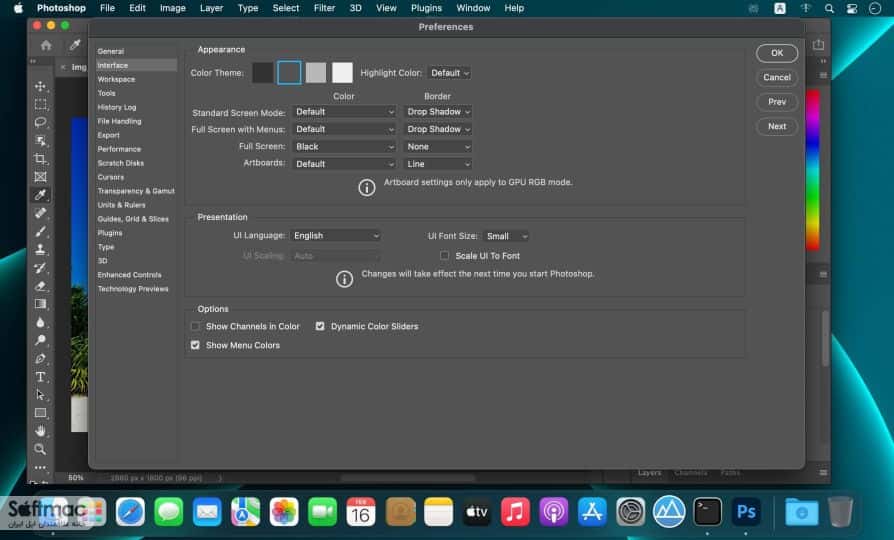This screenshot has width=894, height=540.
Task: Click the Next button
Action: [777, 127]
